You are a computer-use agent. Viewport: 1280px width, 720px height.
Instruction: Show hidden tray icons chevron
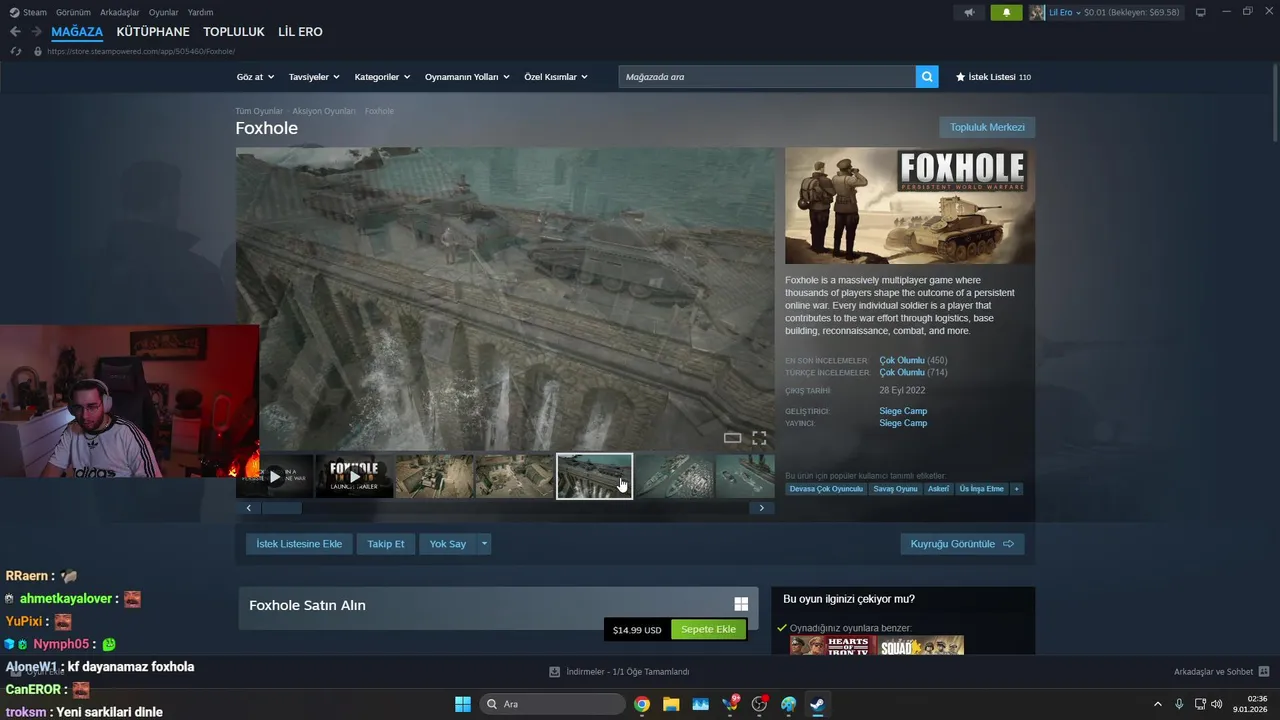(x=1158, y=704)
